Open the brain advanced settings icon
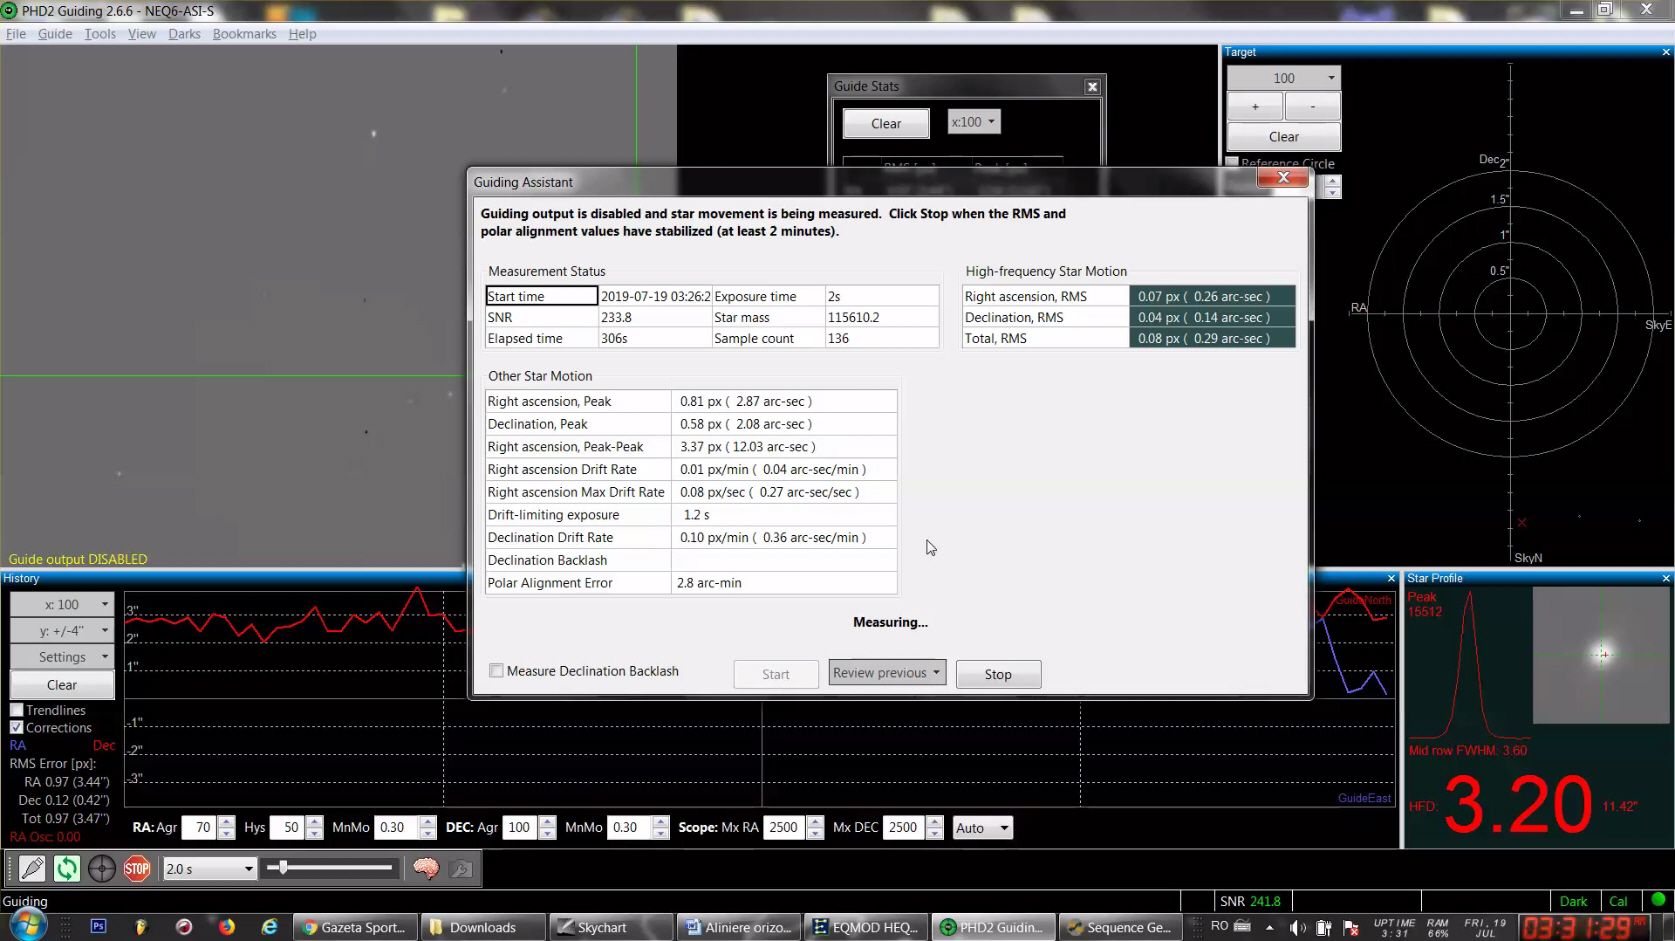Viewport: 1675px width, 941px height. (x=426, y=869)
